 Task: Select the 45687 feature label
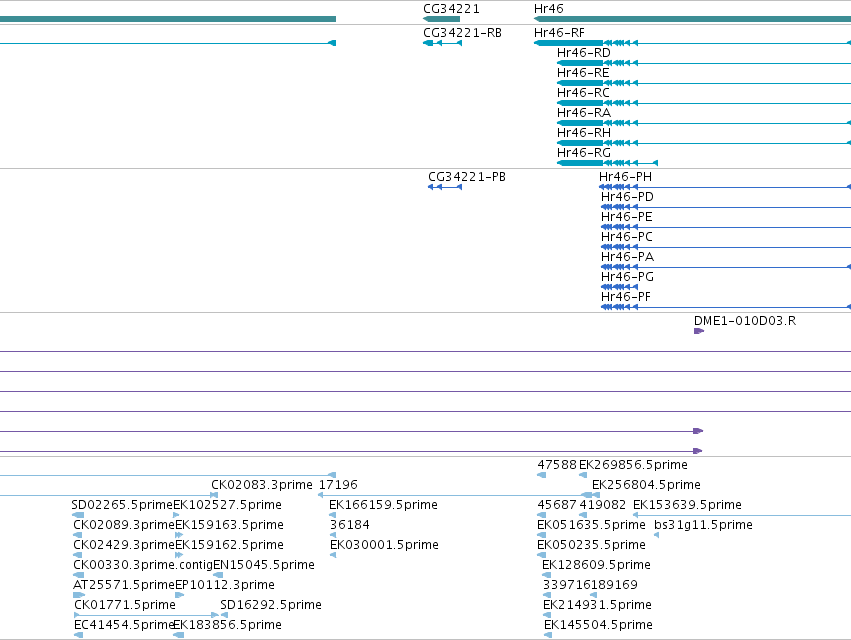[x=557, y=504]
